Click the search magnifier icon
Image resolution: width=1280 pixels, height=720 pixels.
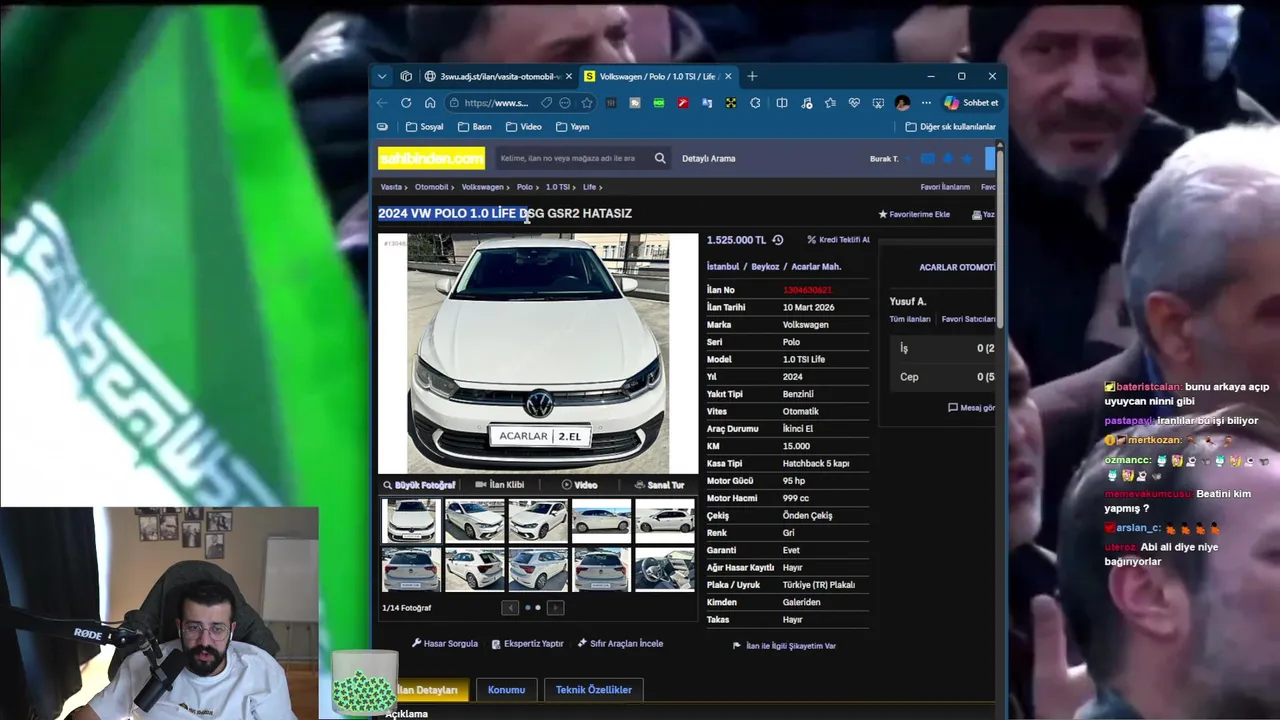(660, 158)
